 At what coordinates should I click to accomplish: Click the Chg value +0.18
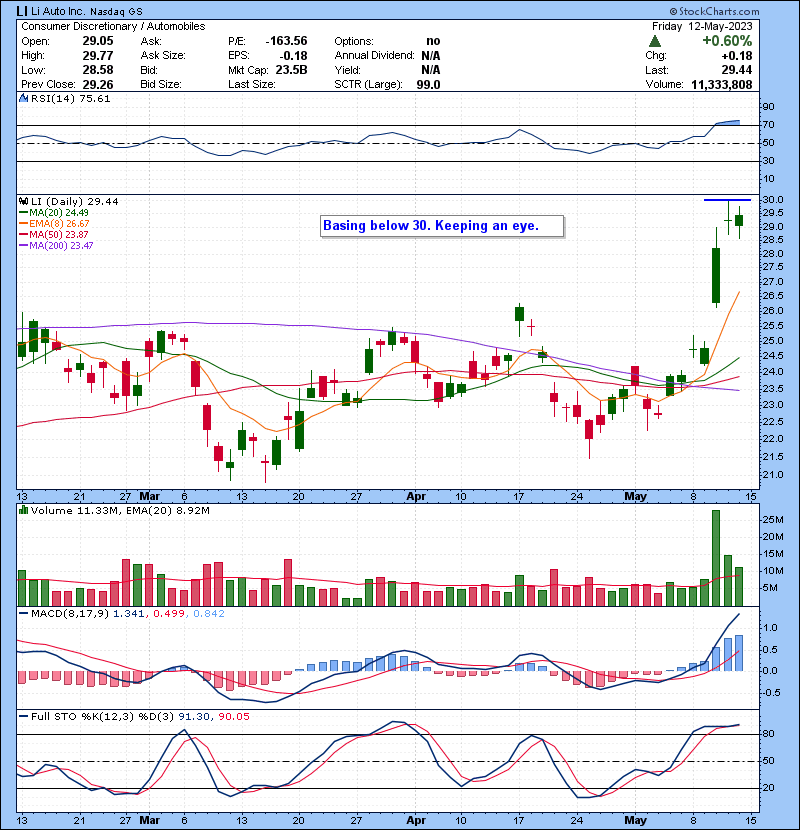click(x=737, y=56)
